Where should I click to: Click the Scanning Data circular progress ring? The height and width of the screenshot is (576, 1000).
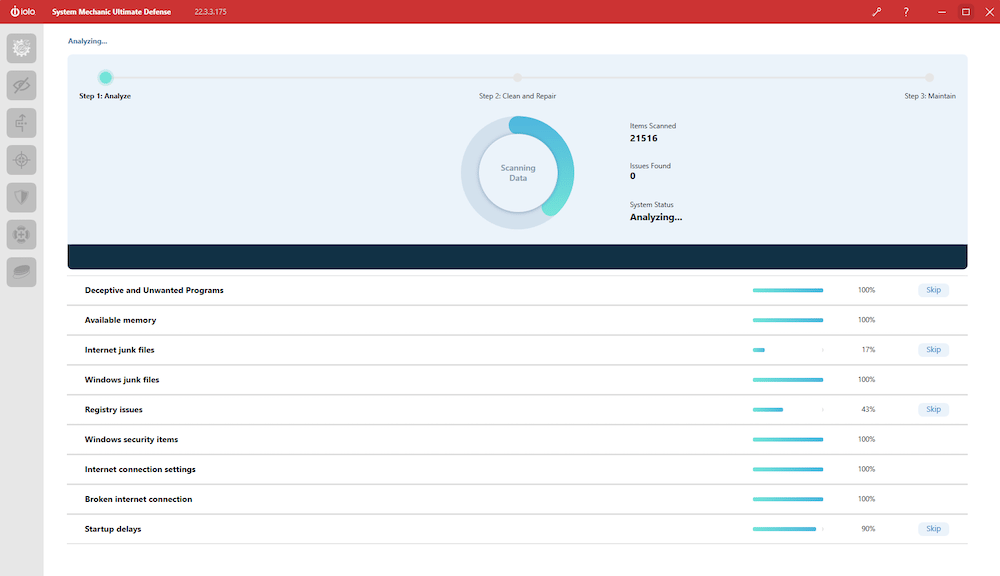517,172
